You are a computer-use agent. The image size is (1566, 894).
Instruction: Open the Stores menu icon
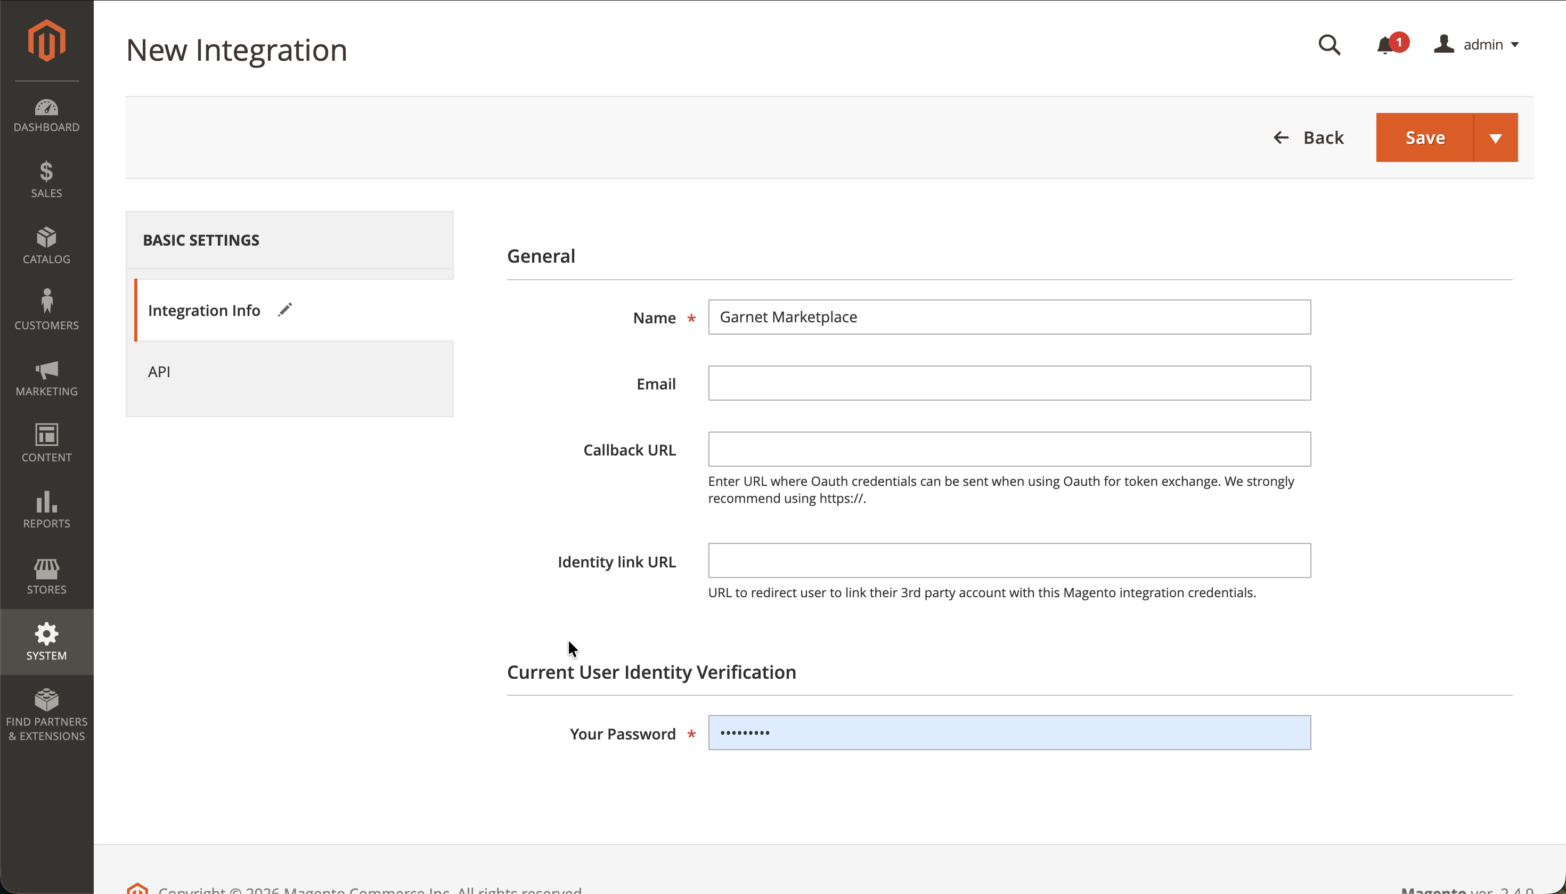[46, 568]
